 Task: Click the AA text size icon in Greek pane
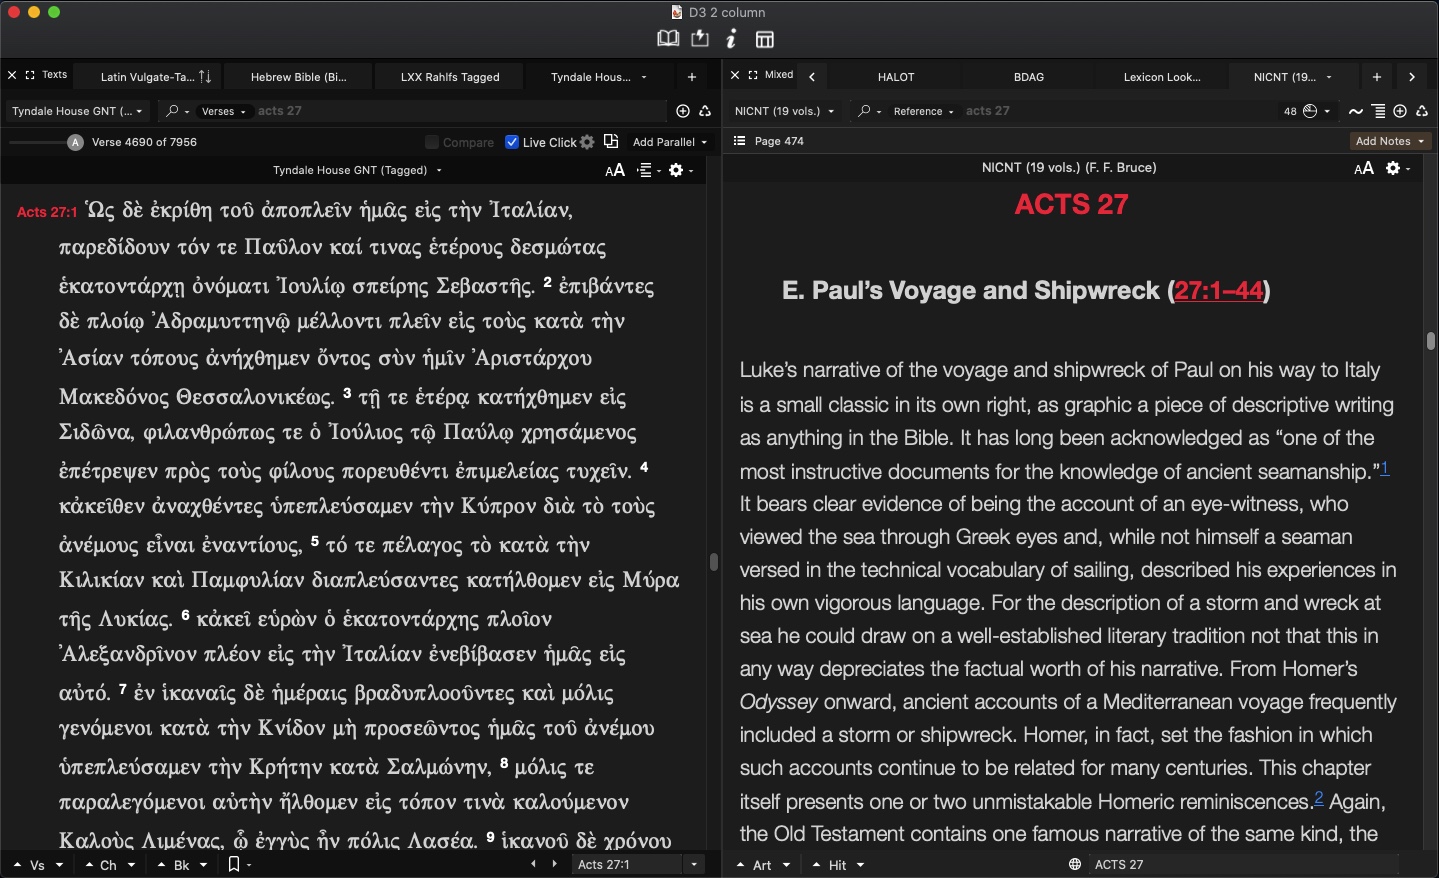(614, 170)
